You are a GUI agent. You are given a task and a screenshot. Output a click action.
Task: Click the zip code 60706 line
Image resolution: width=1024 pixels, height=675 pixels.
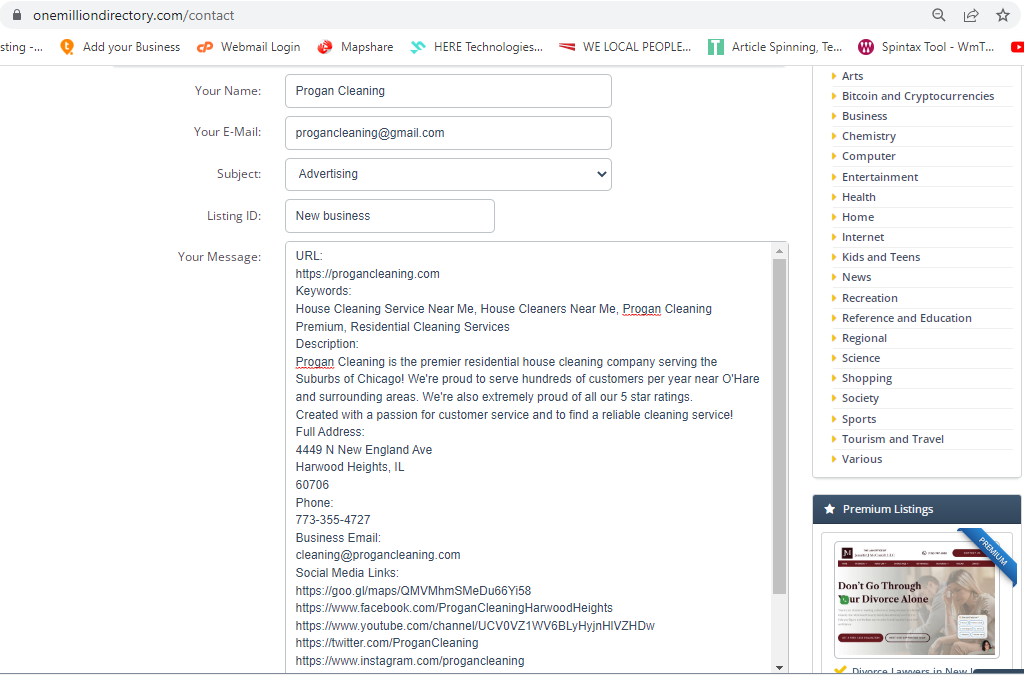click(x=312, y=485)
